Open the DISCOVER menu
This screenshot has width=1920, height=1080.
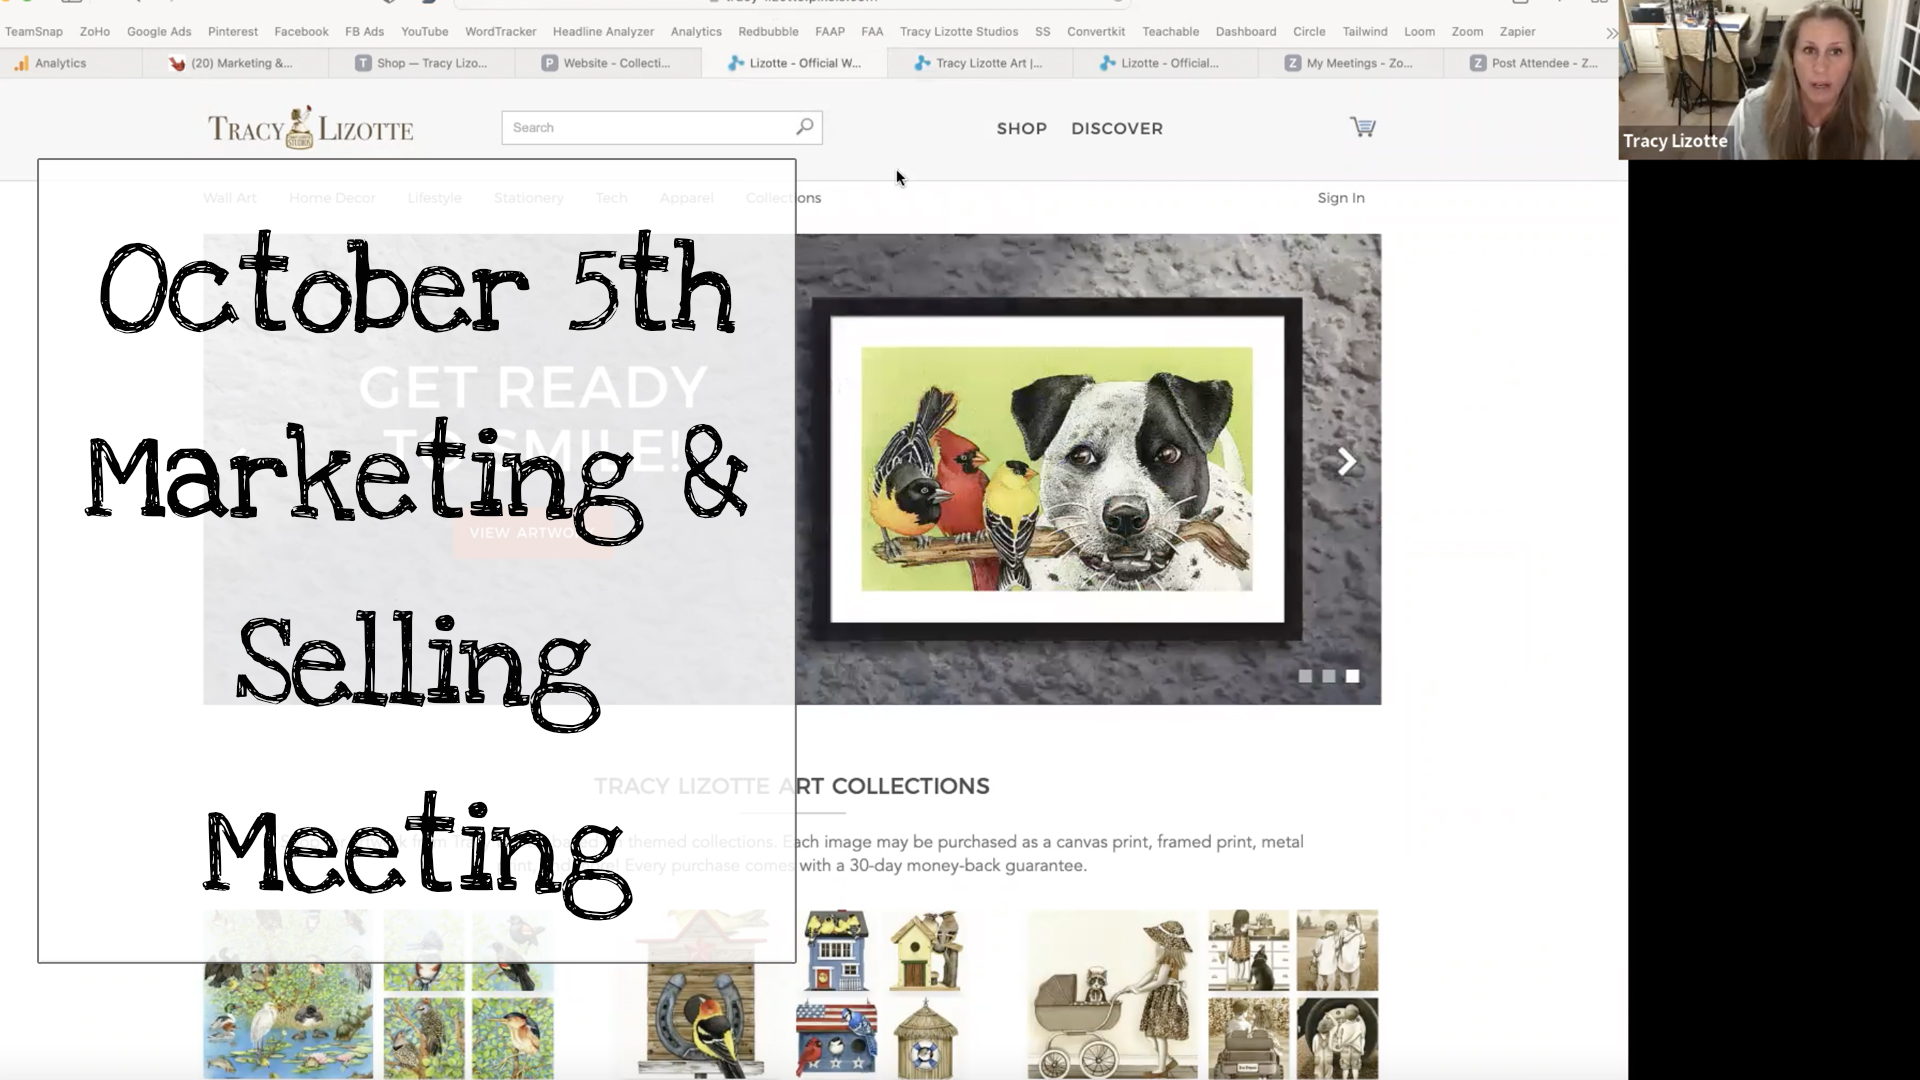point(1117,128)
